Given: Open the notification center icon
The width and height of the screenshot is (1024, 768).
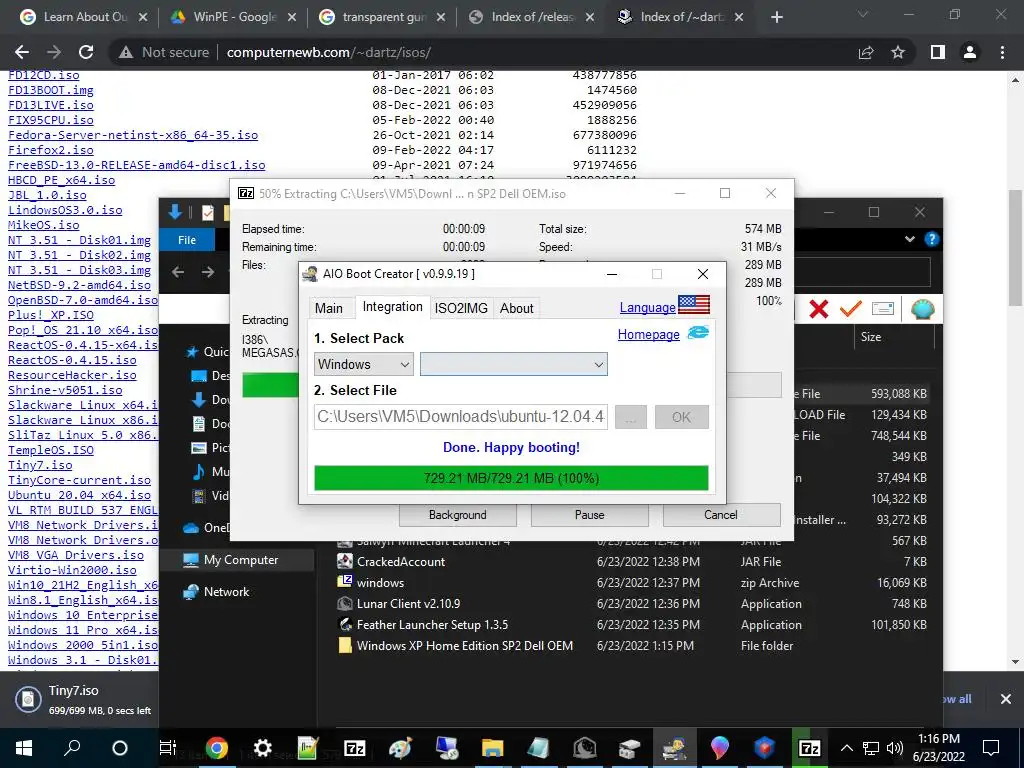Looking at the screenshot, I should pos(991,748).
